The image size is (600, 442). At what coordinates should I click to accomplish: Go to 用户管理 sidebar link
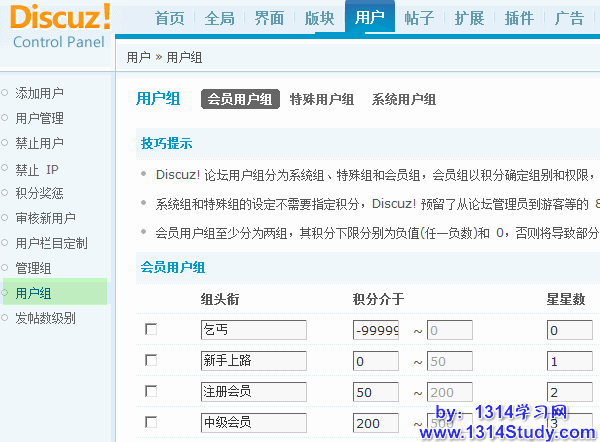tap(40, 118)
